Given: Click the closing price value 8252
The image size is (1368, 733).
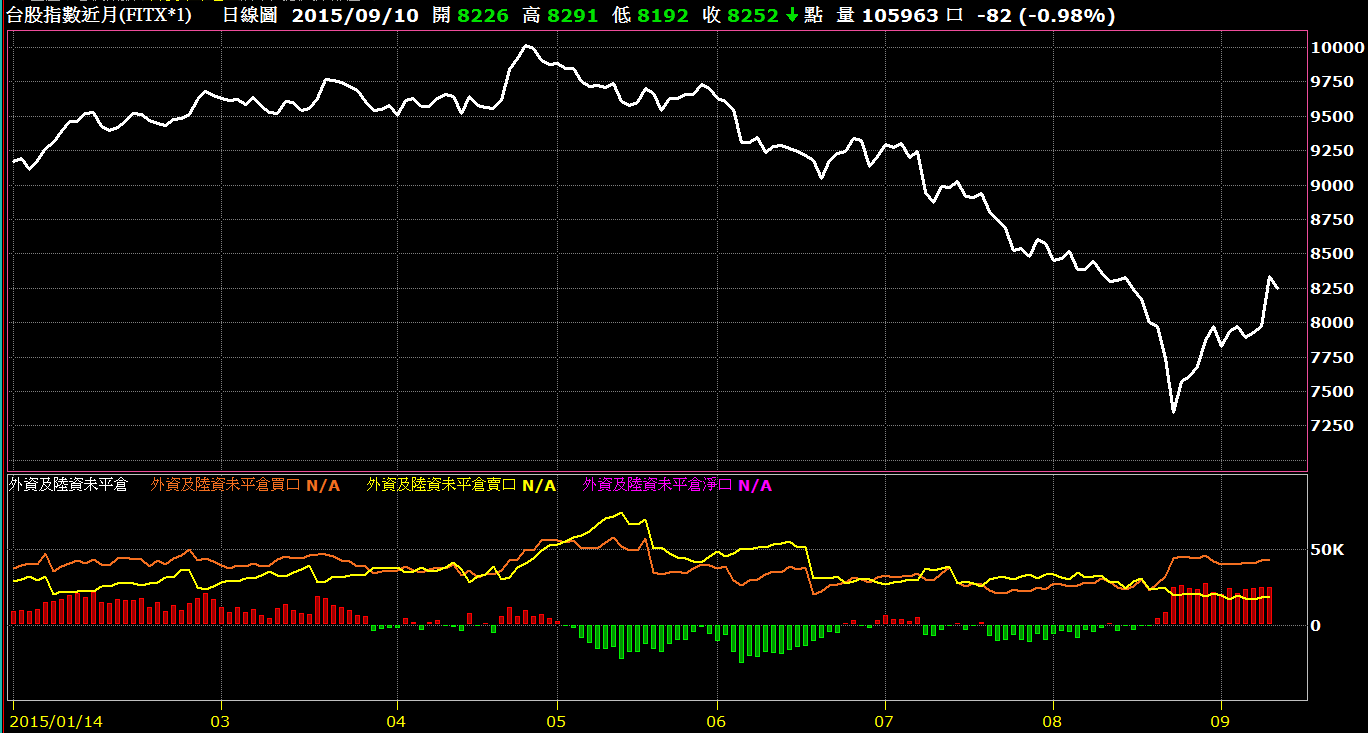Looking at the screenshot, I should click(753, 16).
